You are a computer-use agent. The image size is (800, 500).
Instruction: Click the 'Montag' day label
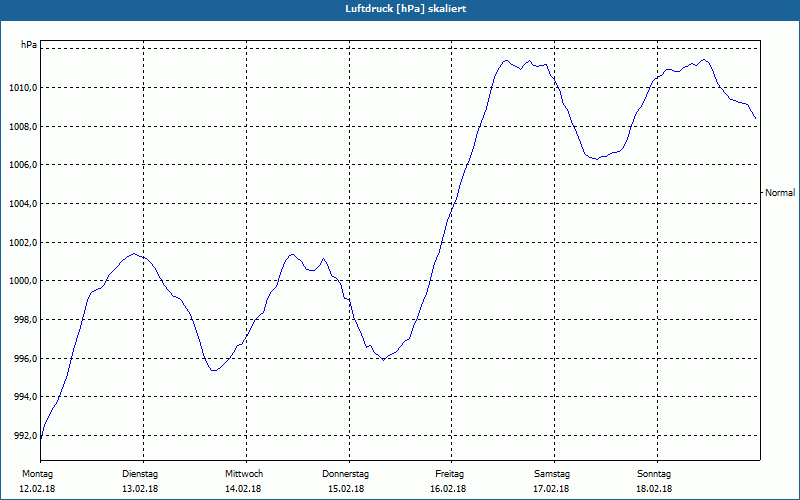[x=37, y=474]
